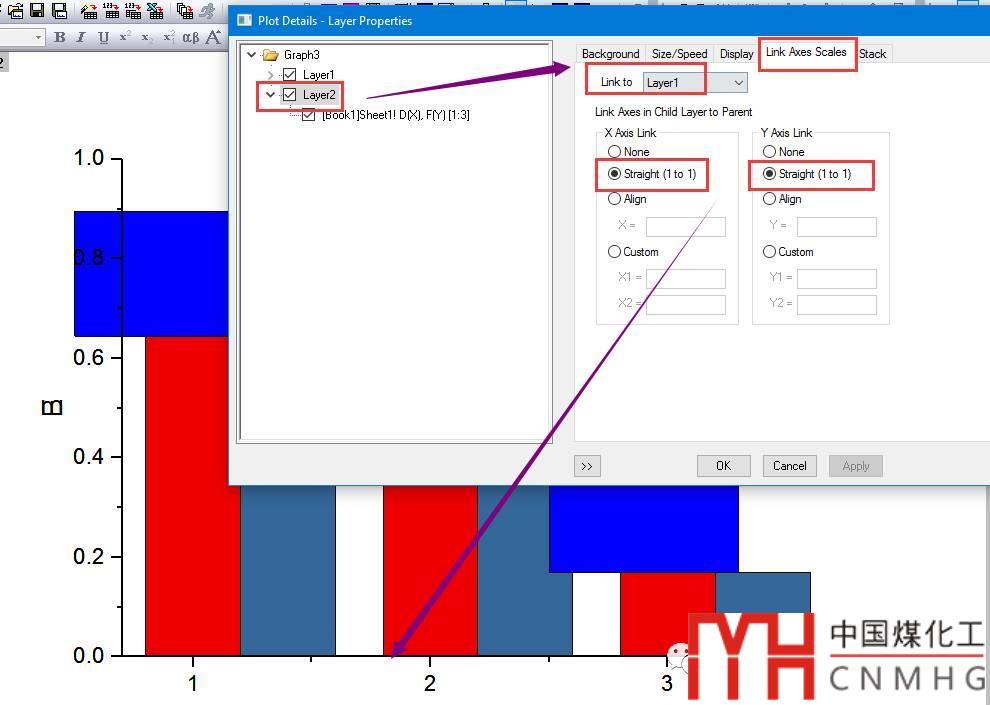This screenshot has width=990, height=705.
Task: Apply Superscript formatting
Action: click(x=125, y=36)
